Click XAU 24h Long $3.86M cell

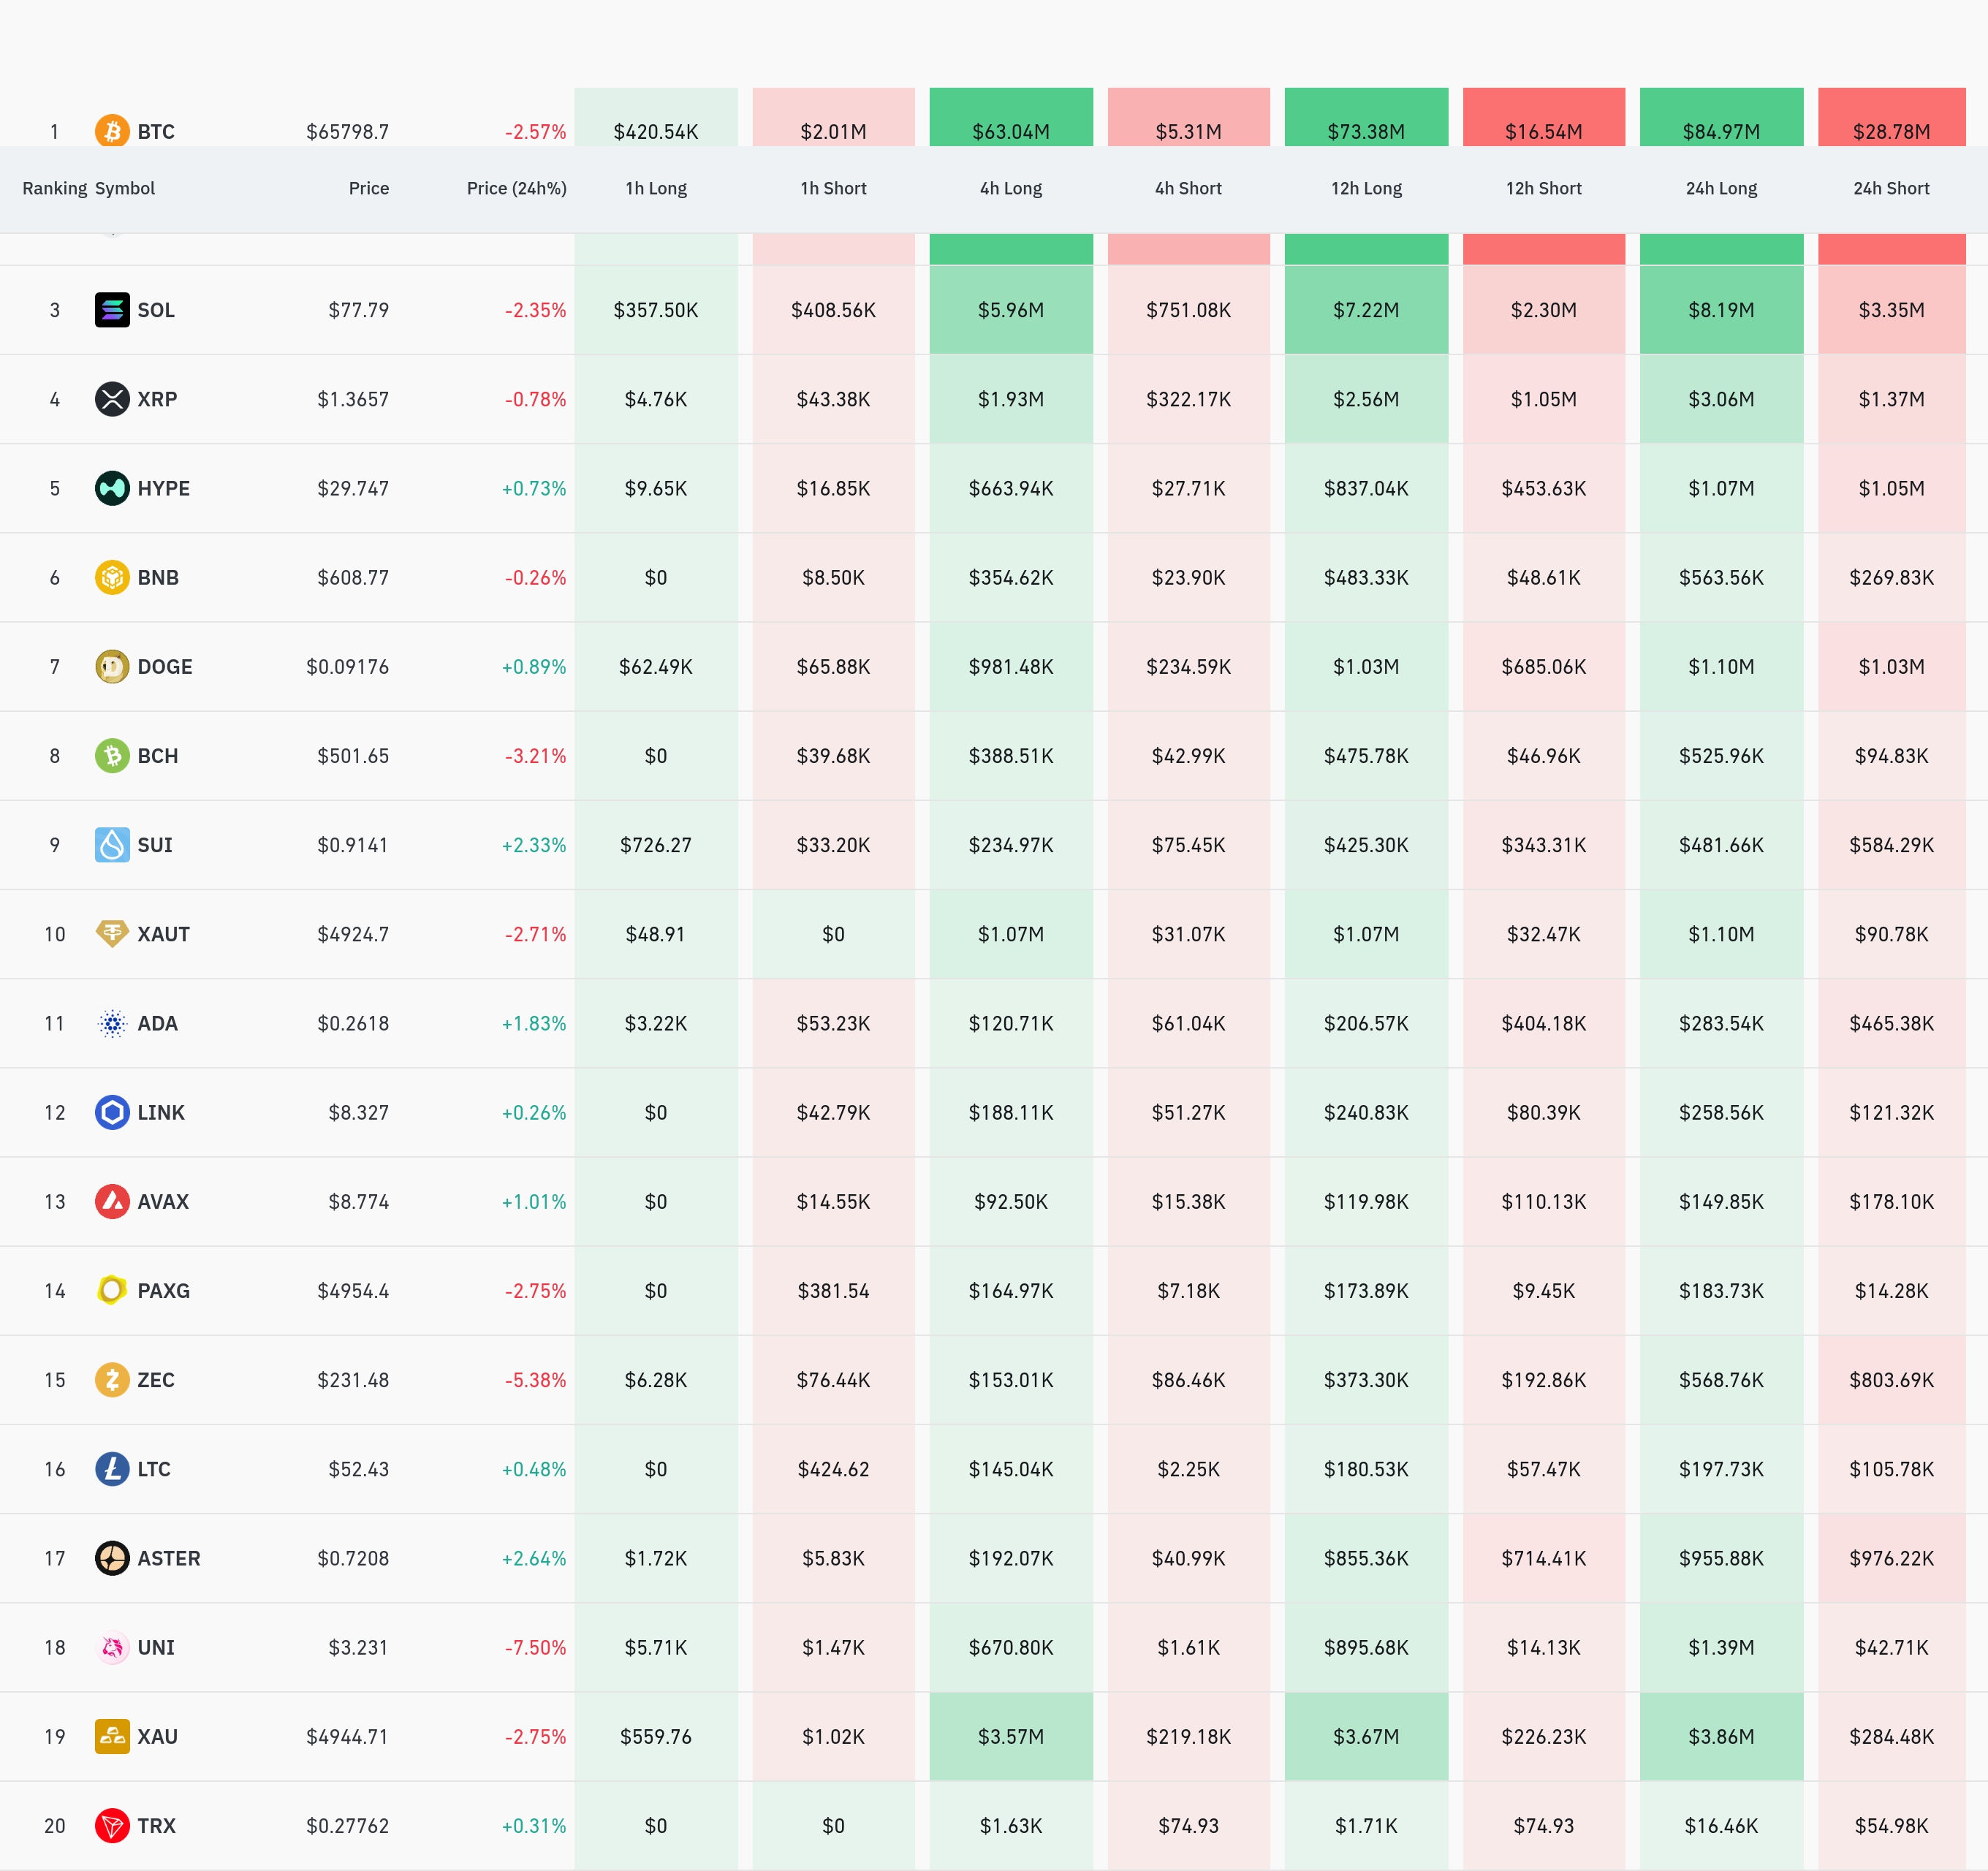pyautogui.click(x=1721, y=1736)
